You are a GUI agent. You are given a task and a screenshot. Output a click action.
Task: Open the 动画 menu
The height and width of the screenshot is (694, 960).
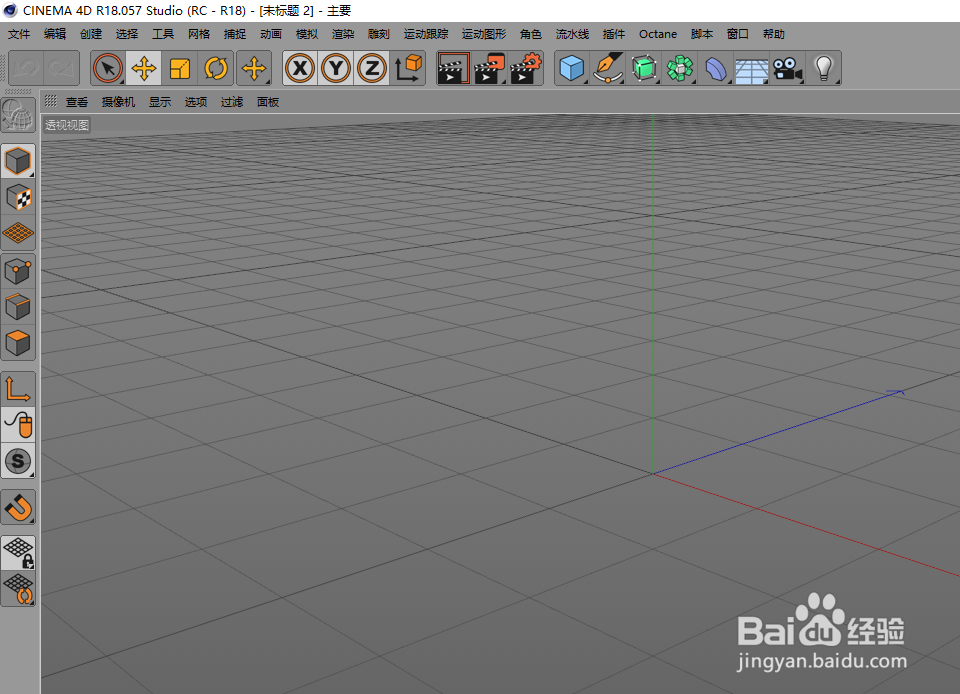point(271,34)
